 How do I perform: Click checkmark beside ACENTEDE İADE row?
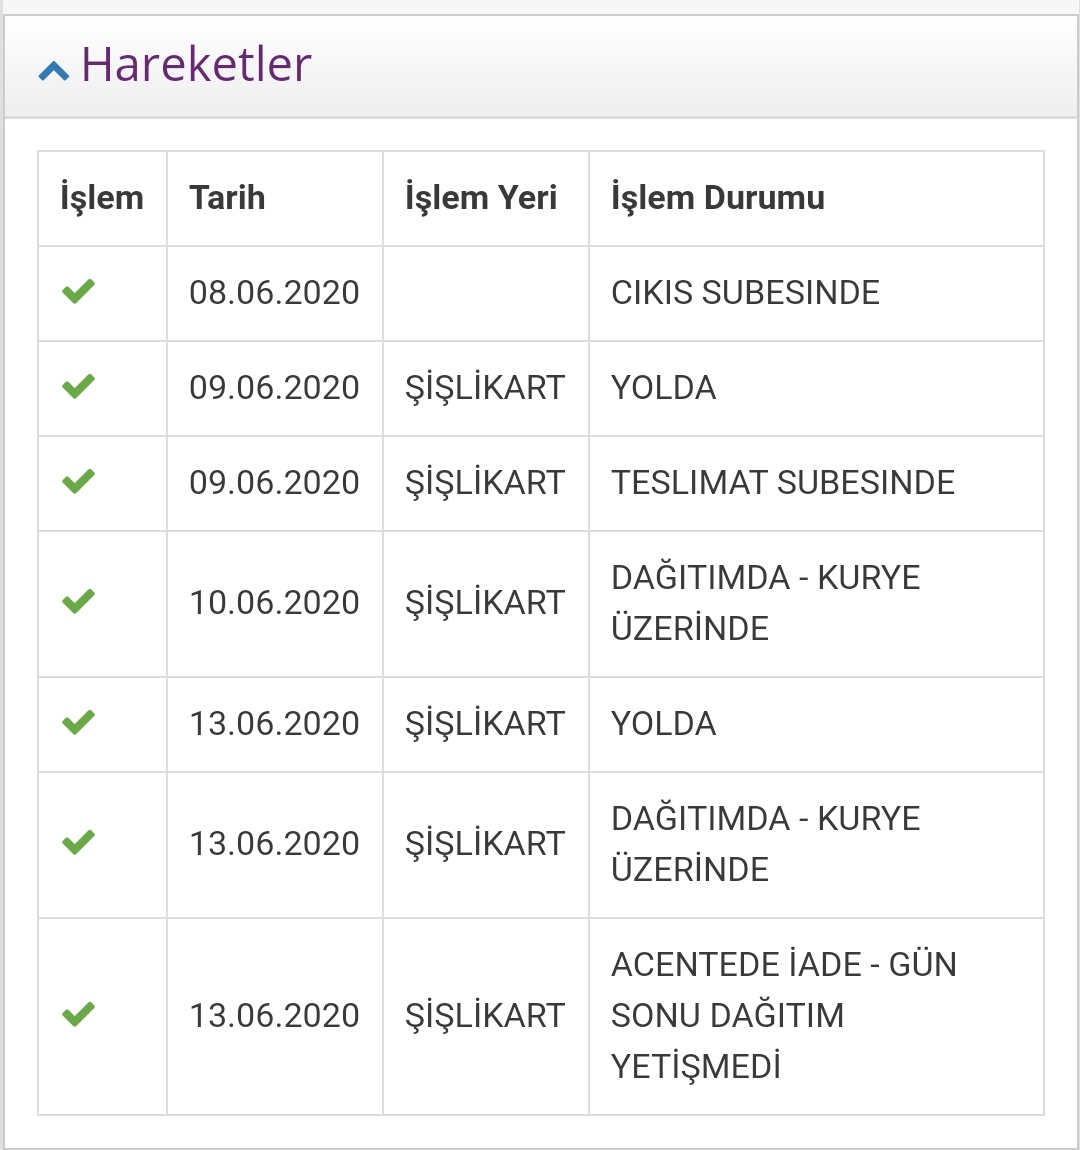click(78, 1015)
